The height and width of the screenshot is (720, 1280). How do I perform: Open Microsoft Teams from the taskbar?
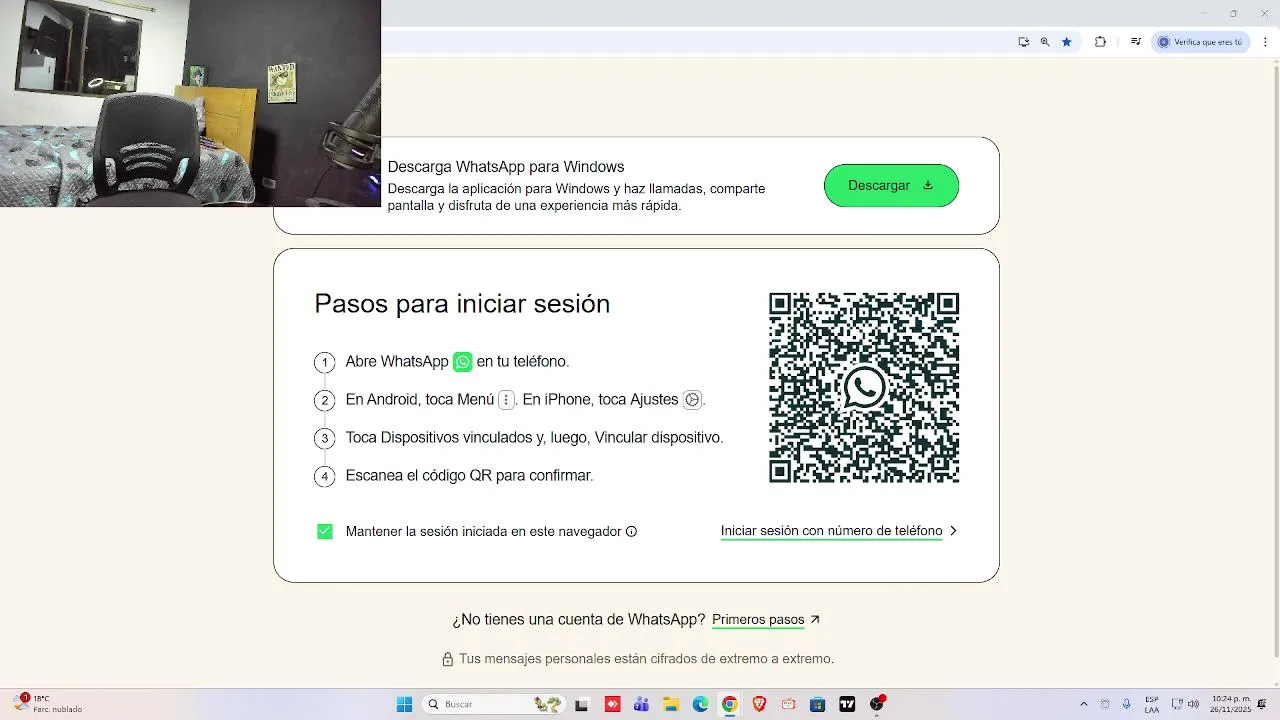[641, 704]
